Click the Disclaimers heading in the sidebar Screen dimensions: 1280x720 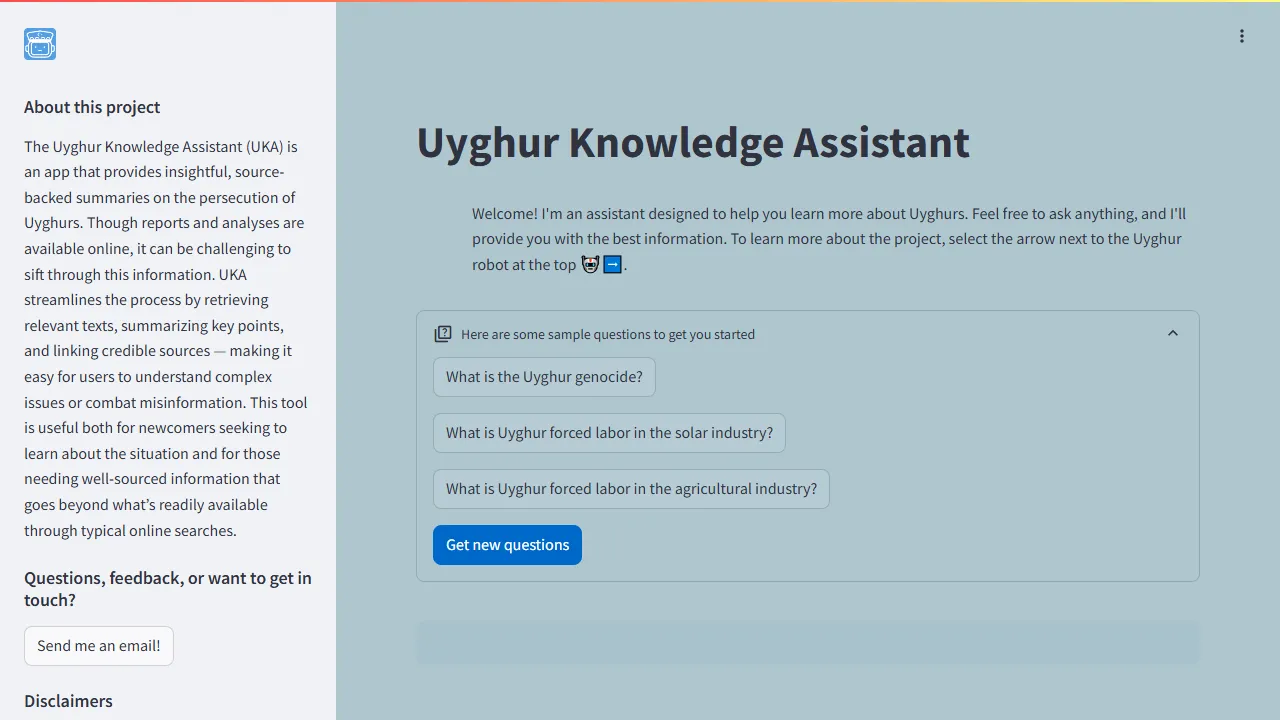[x=67, y=701]
